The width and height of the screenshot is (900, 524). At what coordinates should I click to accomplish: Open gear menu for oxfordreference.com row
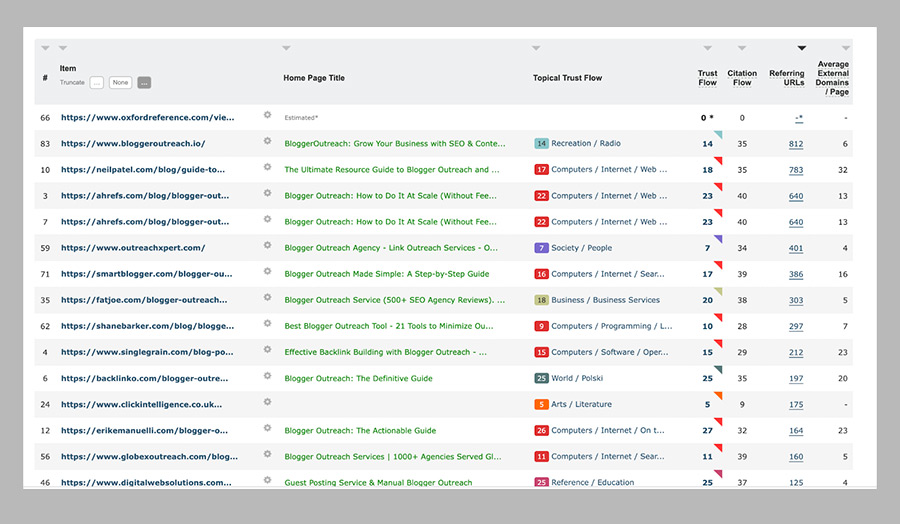click(267, 115)
